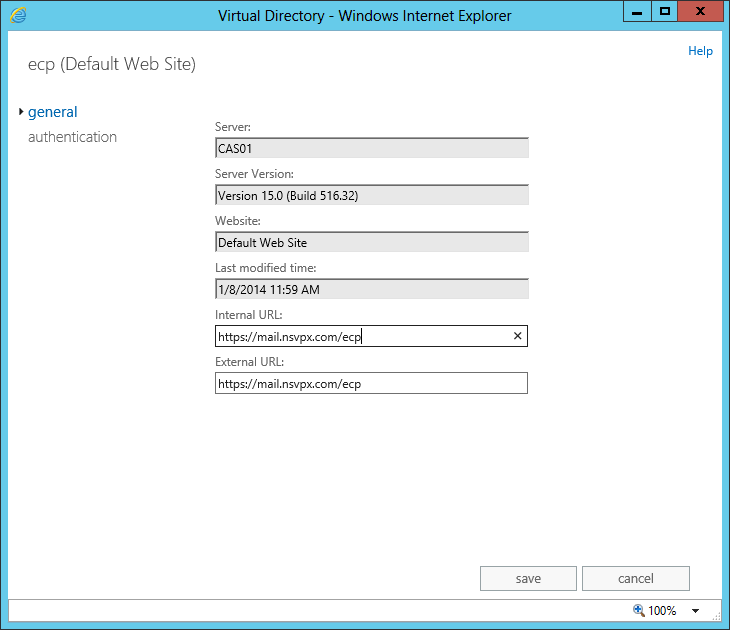Minimize the Virtual Directory window
The image size is (730, 630).
(636, 12)
